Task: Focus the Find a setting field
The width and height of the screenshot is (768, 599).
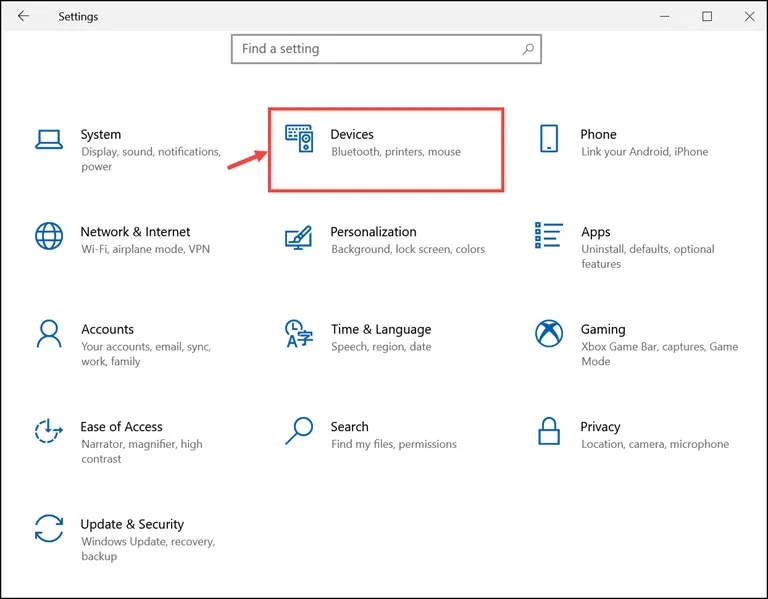Action: 386,49
